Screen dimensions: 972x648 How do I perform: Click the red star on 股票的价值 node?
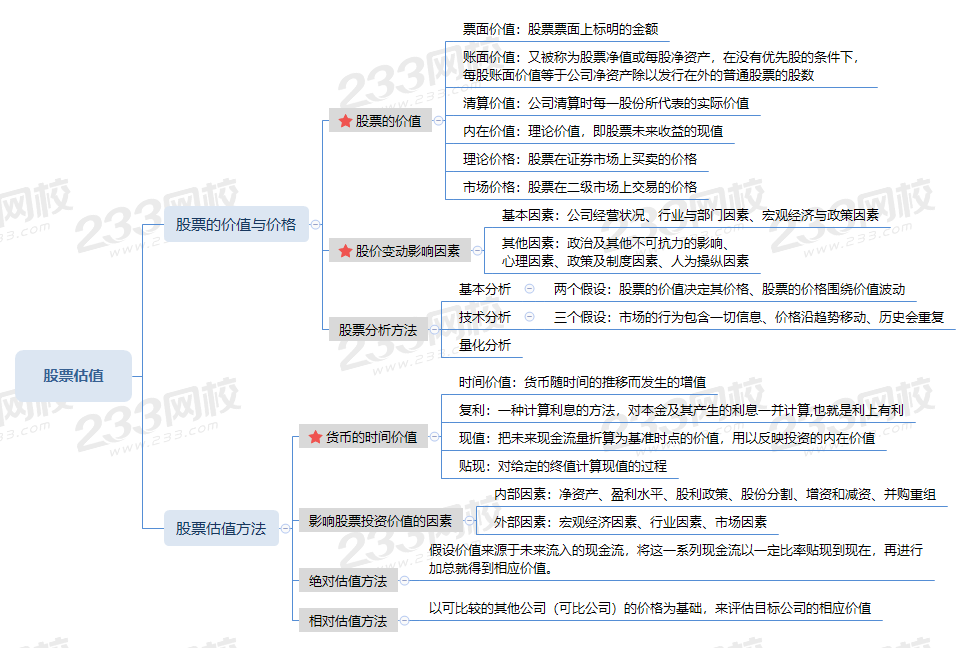tap(345, 121)
